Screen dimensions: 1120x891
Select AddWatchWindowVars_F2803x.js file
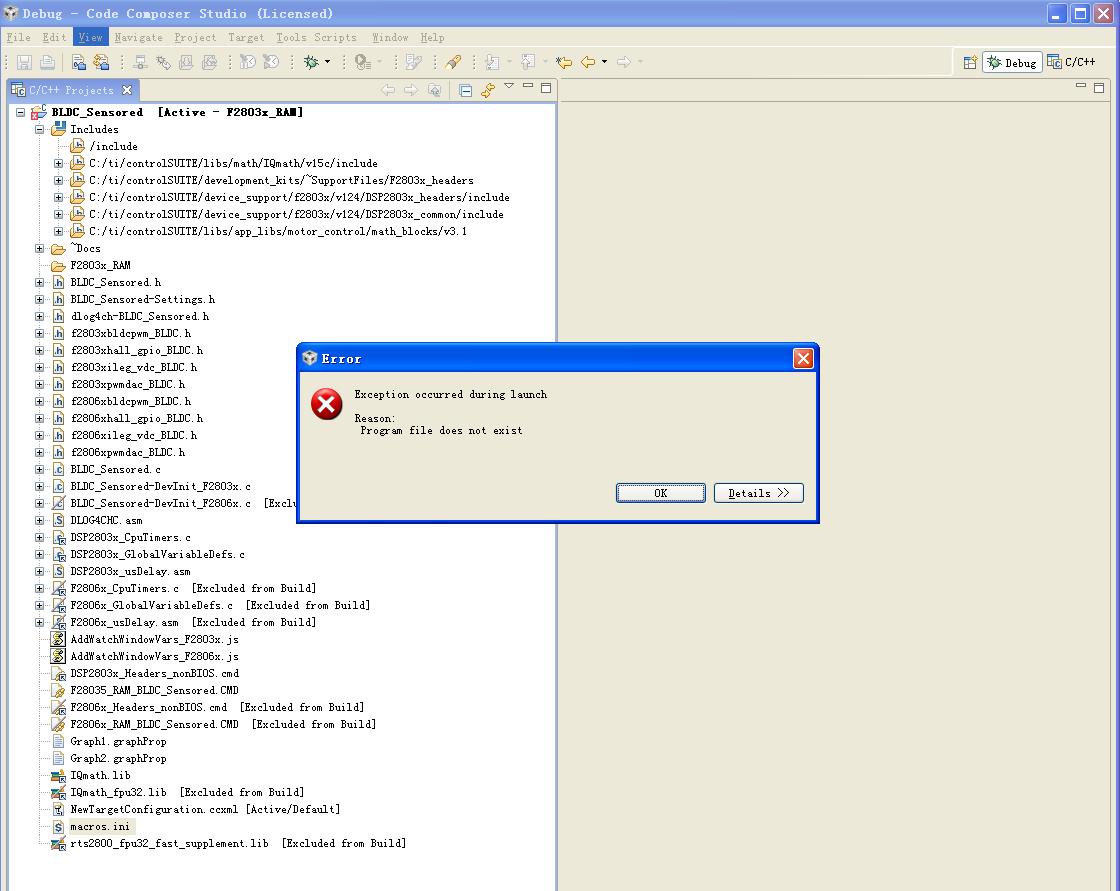click(154, 639)
